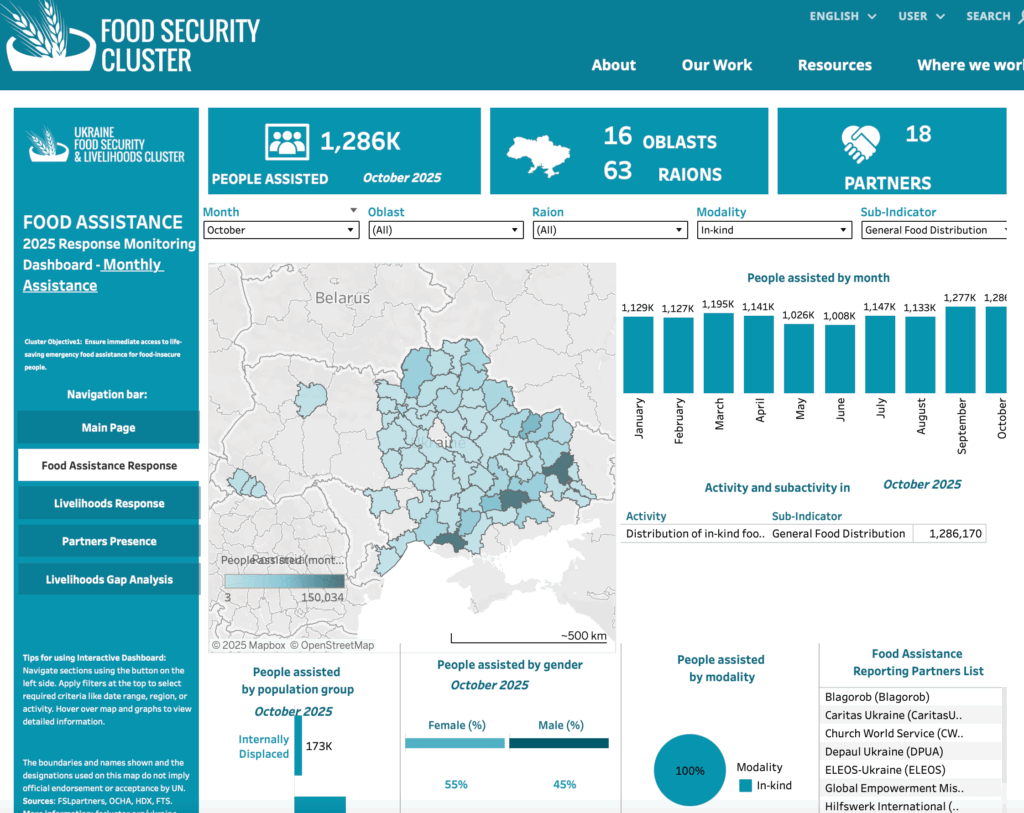
Task: Open the ENGLISH language menu
Action: coord(842,16)
